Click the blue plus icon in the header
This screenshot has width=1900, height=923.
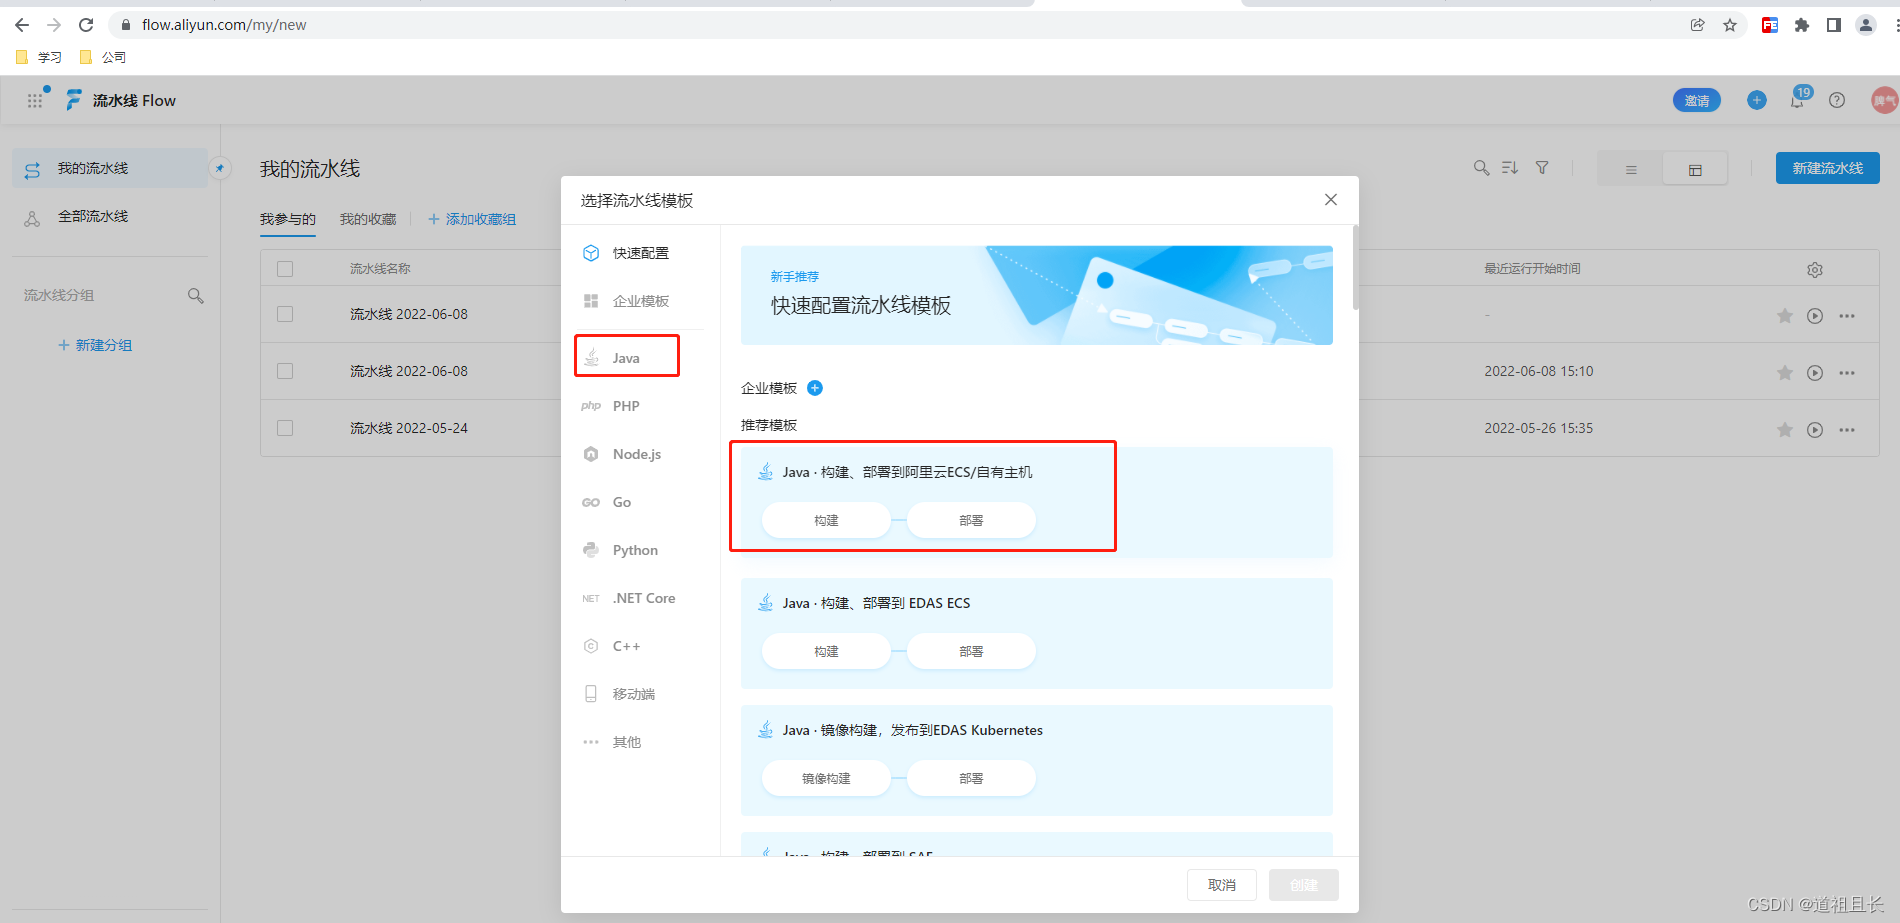pos(1757,100)
